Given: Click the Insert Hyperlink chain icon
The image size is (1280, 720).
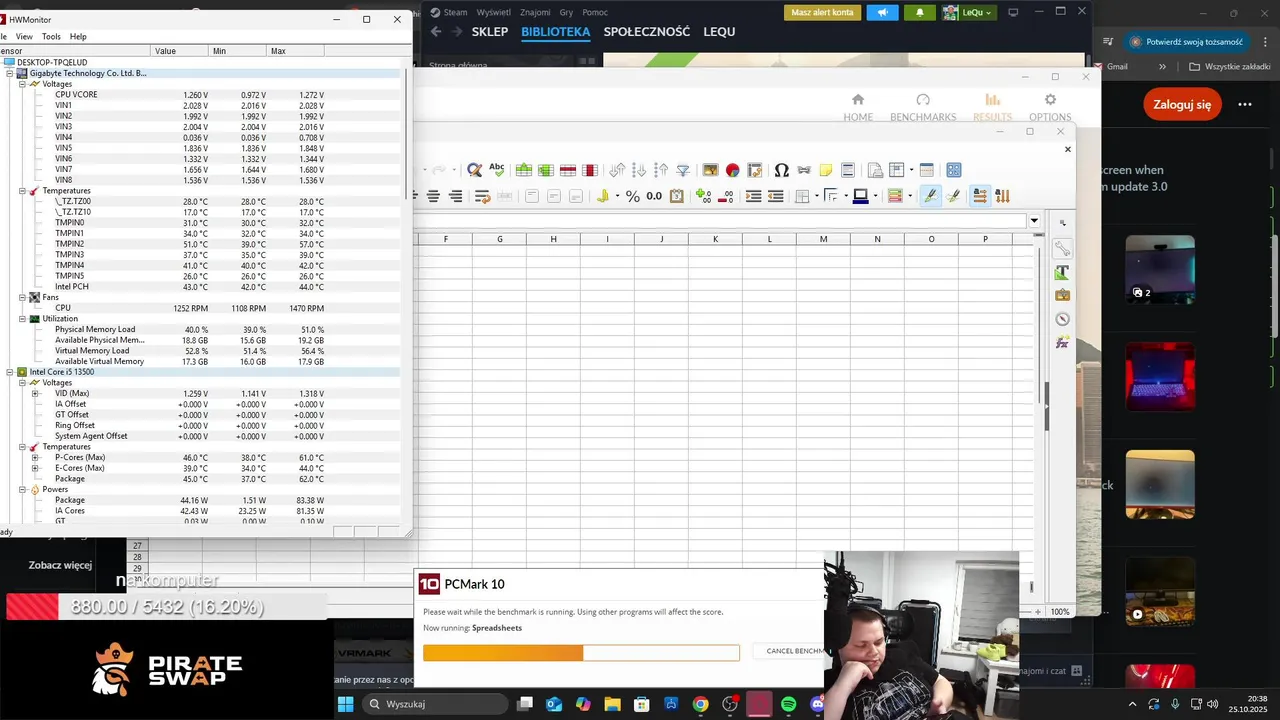Looking at the screenshot, I should pos(804,170).
